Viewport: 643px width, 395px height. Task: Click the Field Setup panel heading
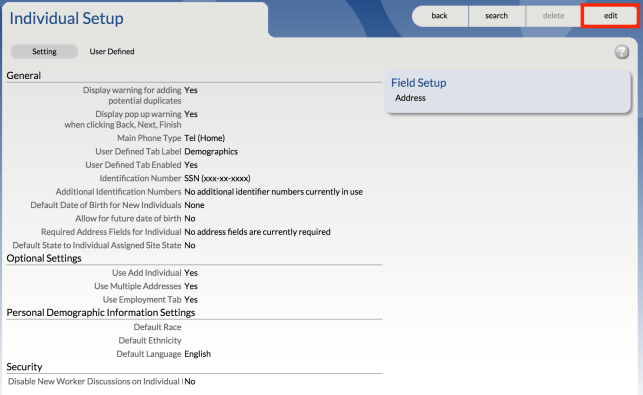418,83
